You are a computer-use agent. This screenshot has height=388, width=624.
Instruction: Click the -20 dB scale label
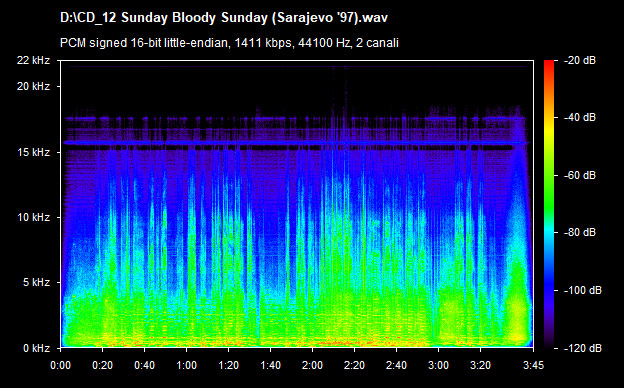pos(579,60)
